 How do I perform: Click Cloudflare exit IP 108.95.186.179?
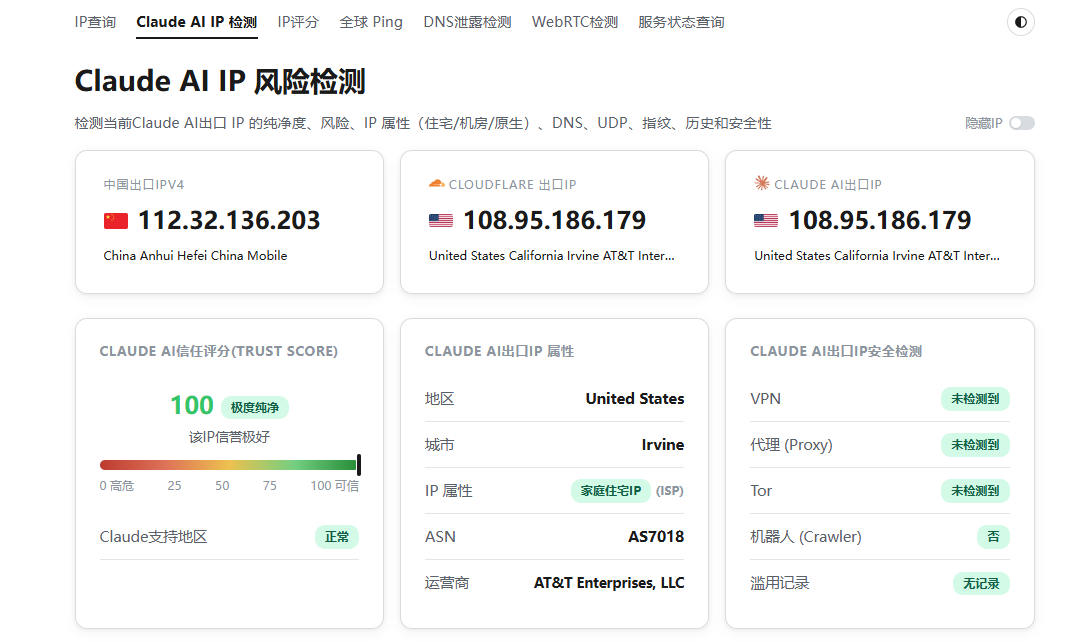pyautogui.click(x=554, y=220)
